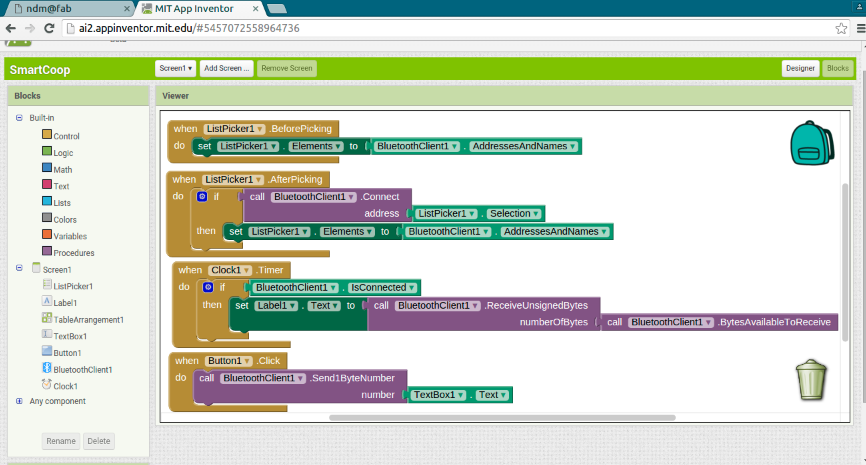The image size is (866, 465).
Task: Select the Control blocks color icon
Action: click(x=47, y=134)
